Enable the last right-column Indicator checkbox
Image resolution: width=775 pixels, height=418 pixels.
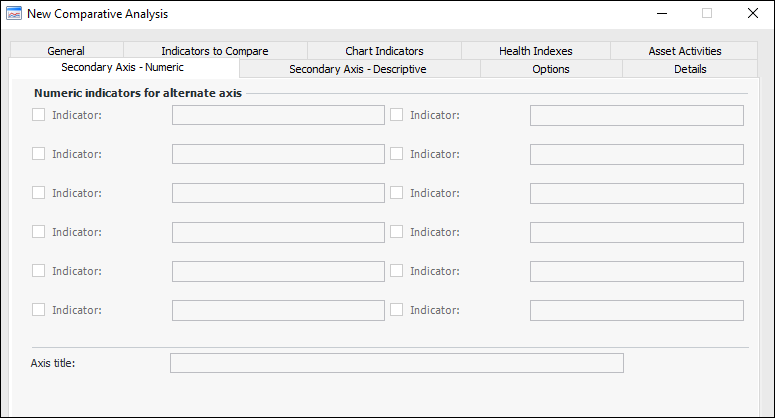(397, 310)
